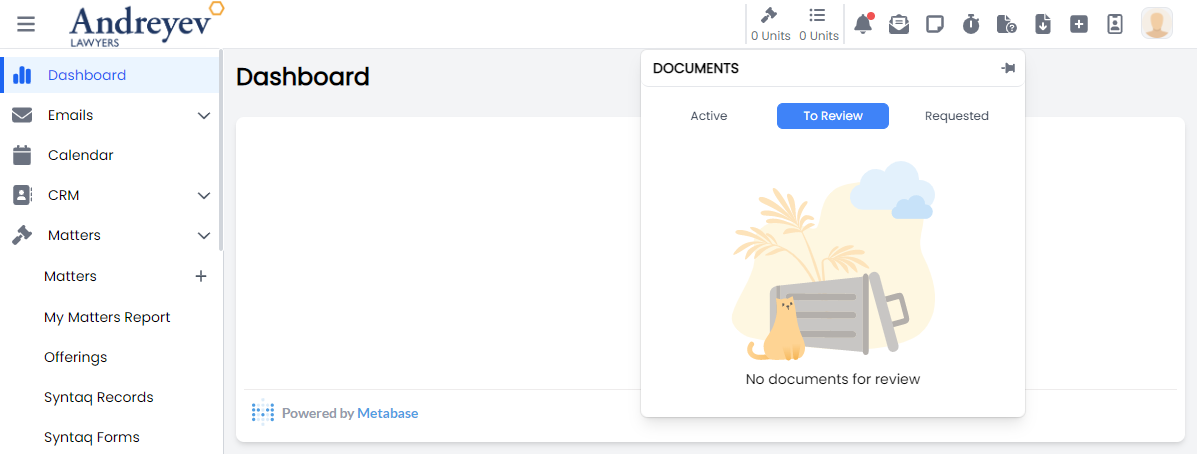The width and height of the screenshot is (1197, 454).
Task: Collapse the Matters section chevron
Action: [x=204, y=236]
